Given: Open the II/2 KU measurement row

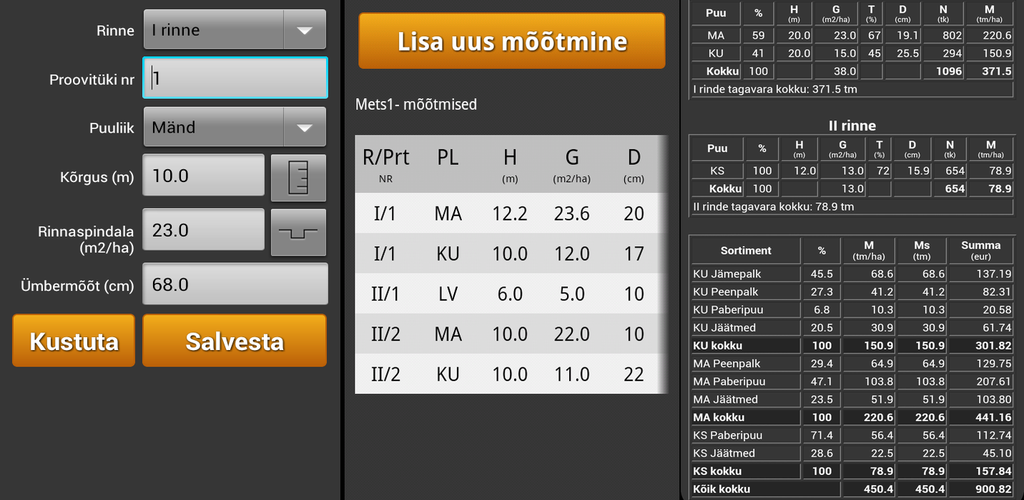Looking at the screenshot, I should [x=511, y=374].
